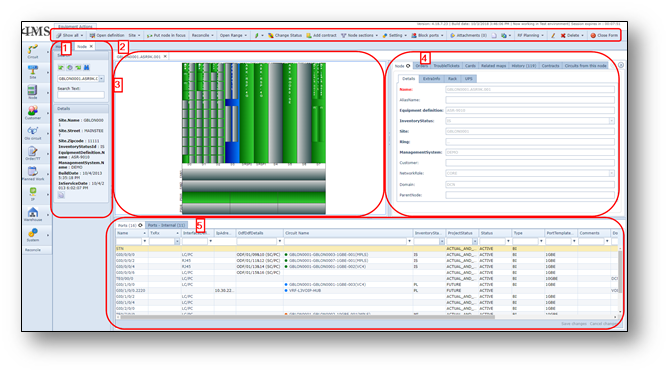Open the Customer module in the sidebar

pyautogui.click(x=33, y=112)
